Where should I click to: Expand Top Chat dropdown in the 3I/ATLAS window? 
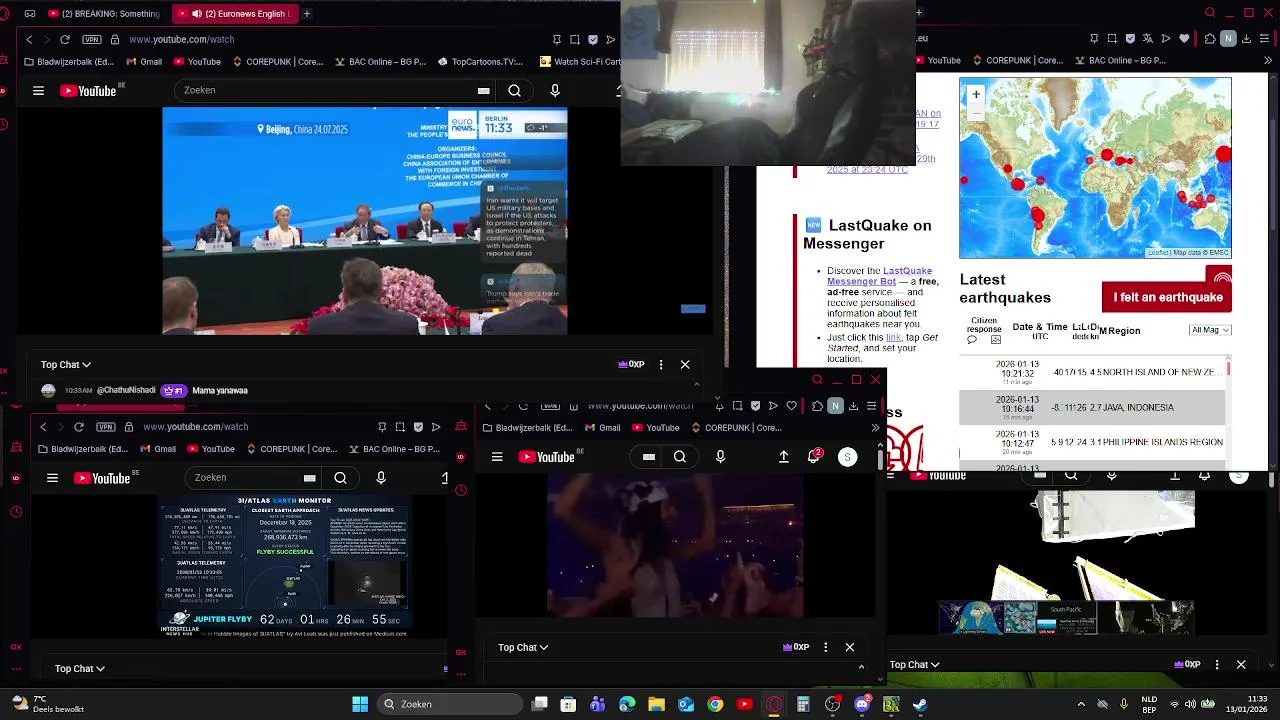point(80,669)
